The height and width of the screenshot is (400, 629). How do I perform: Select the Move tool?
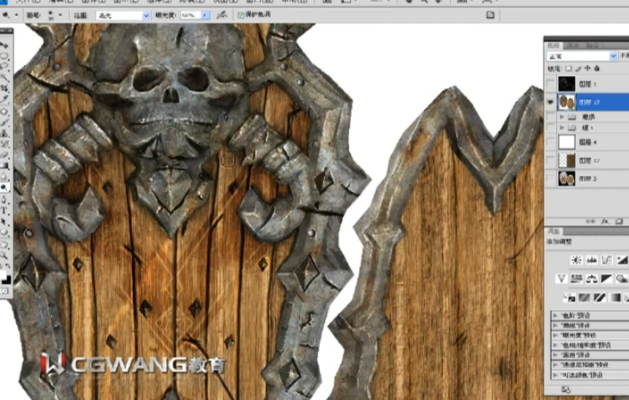4,45
